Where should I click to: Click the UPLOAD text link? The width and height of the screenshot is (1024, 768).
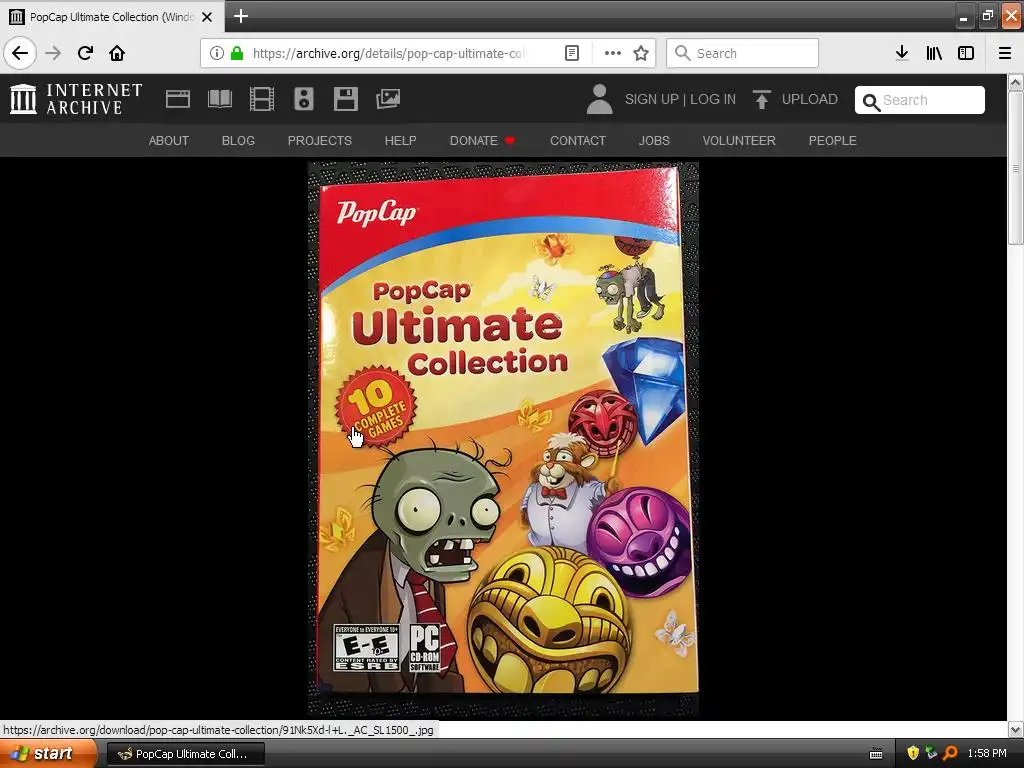[810, 99]
